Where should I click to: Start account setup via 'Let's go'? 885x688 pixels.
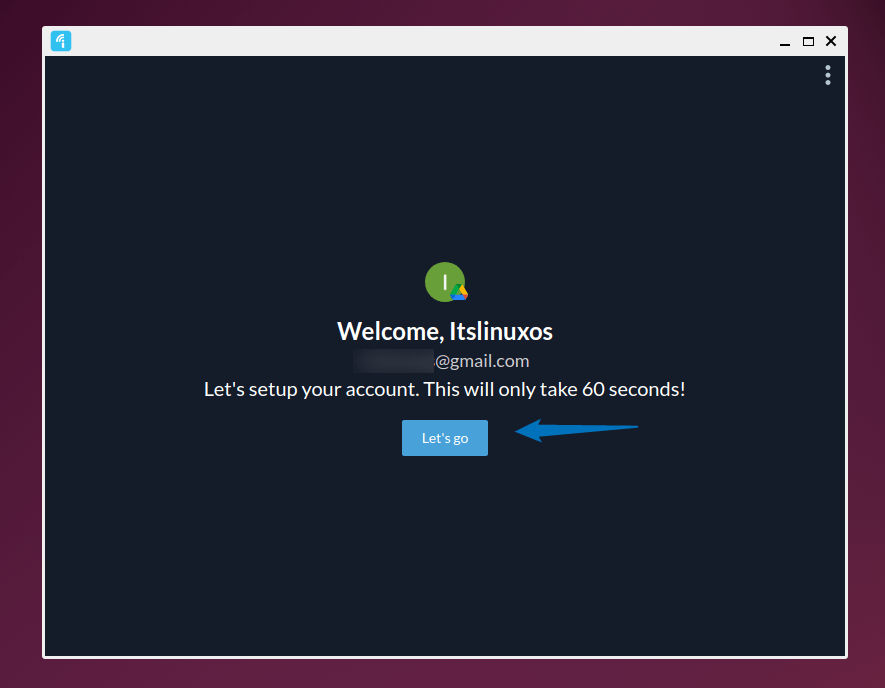[x=444, y=437]
